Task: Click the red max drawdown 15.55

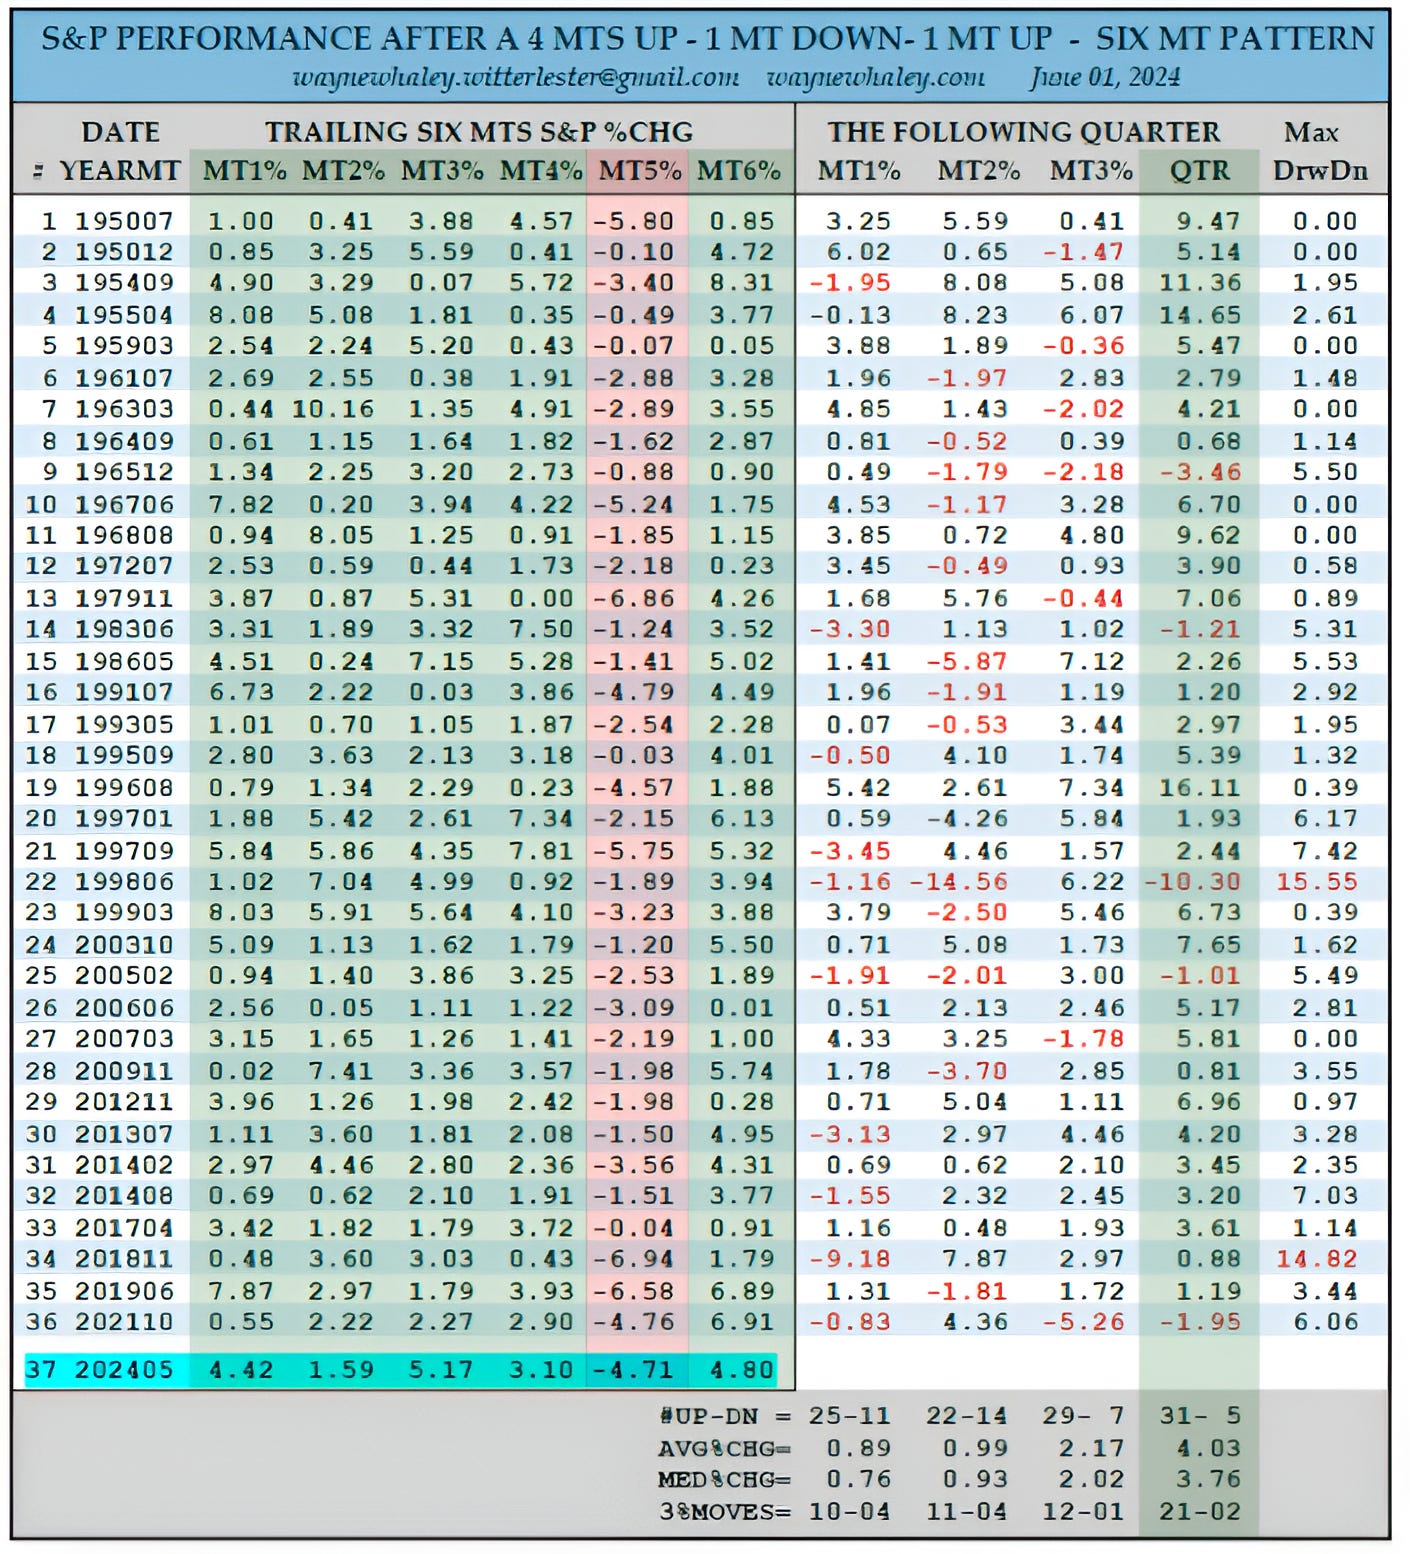Action: point(1317,882)
